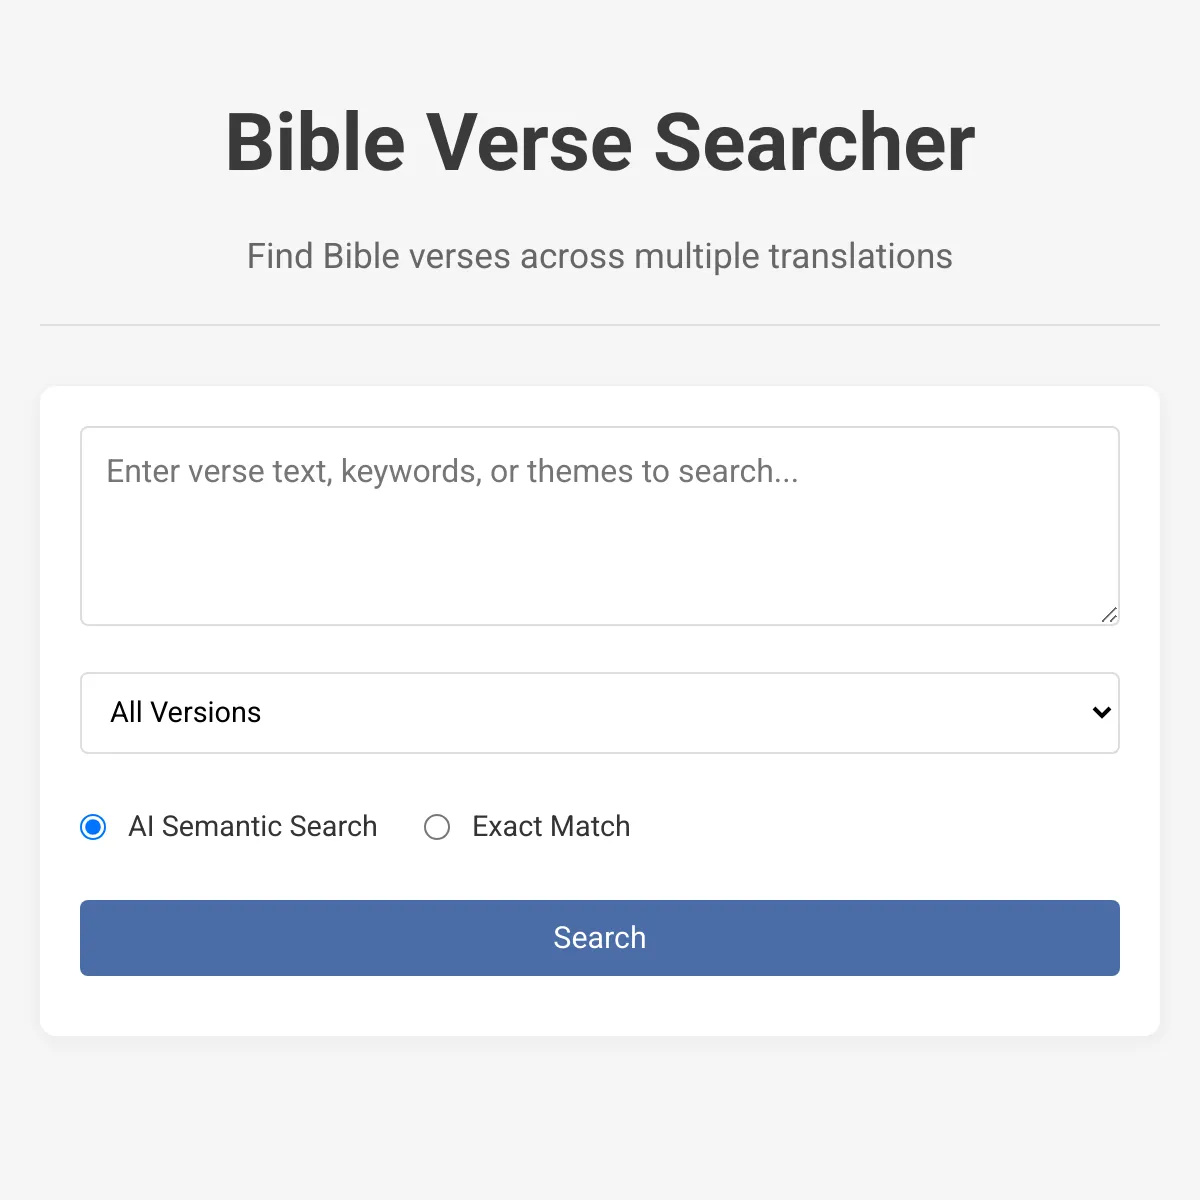This screenshot has height=1200, width=1200.
Task: Focus the "Enter verse text" placeholder field
Action: (452, 472)
